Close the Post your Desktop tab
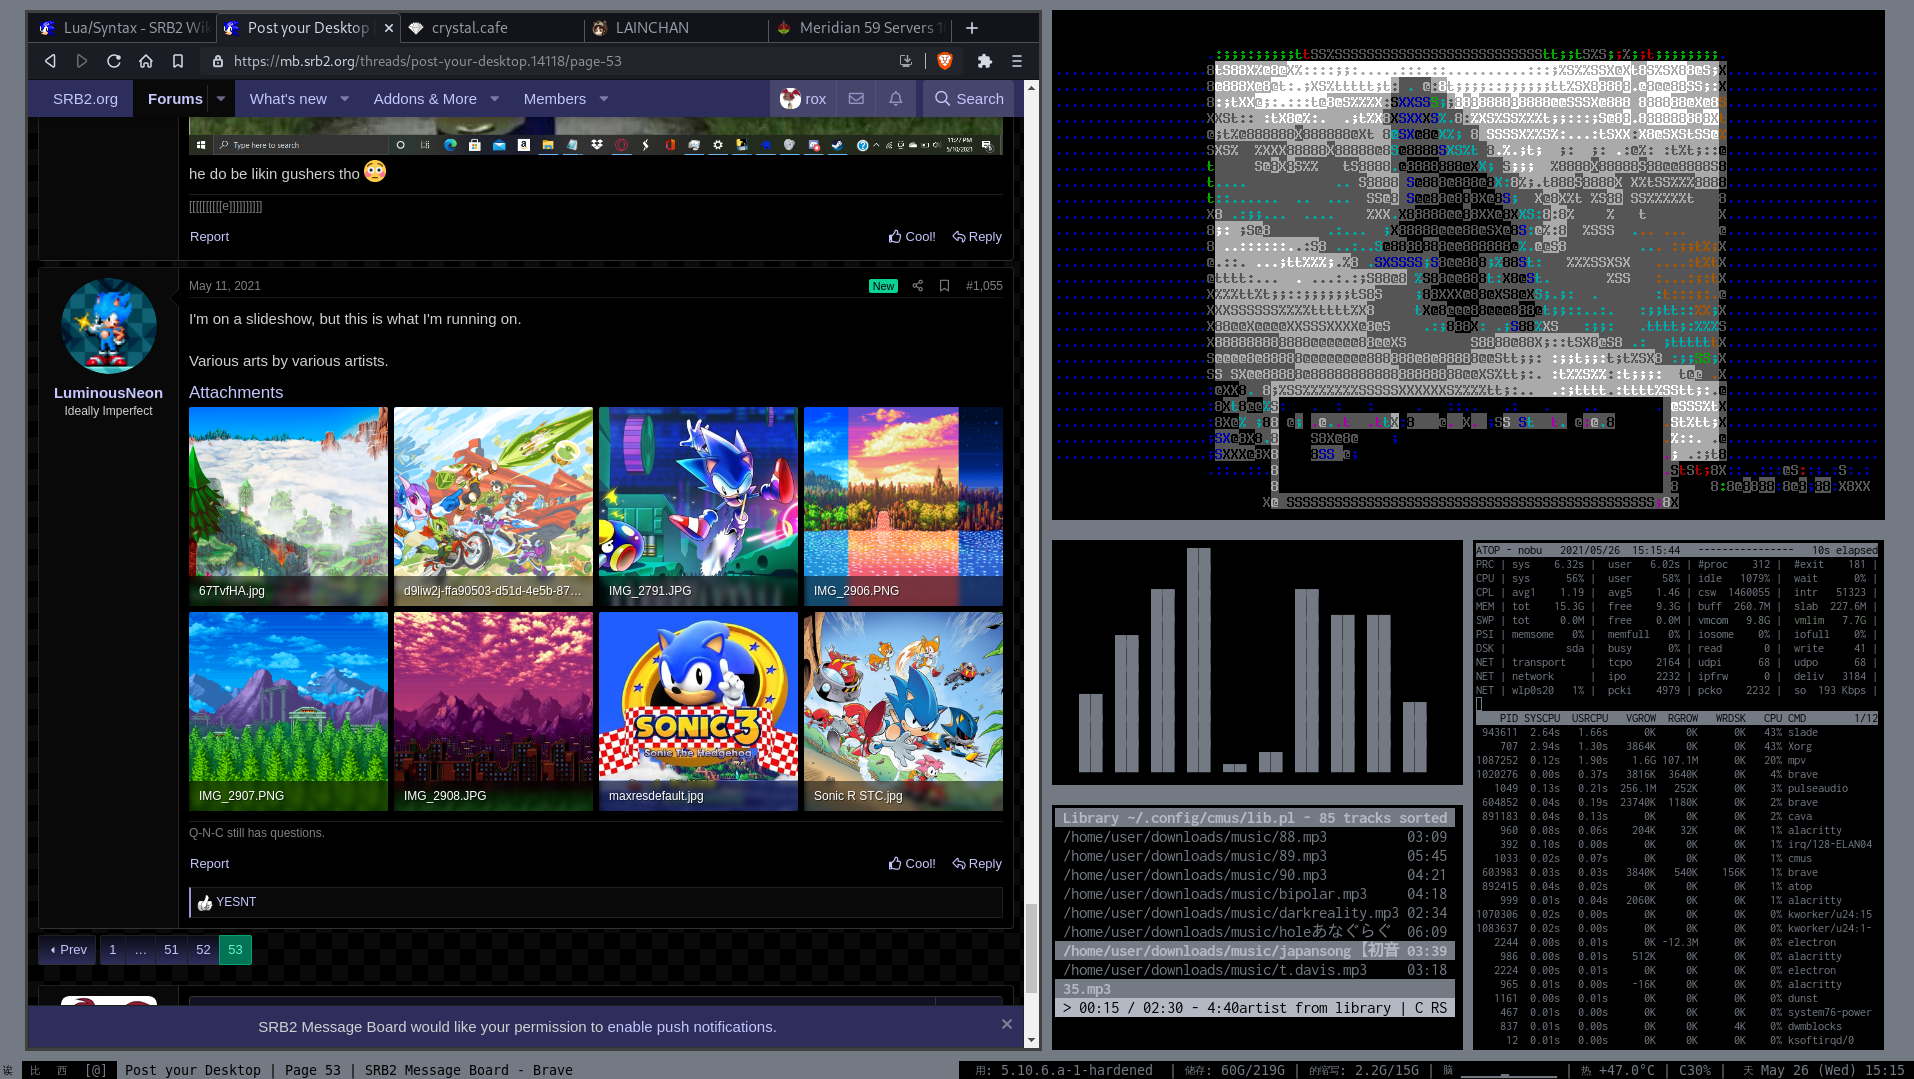The height and width of the screenshot is (1079, 1914). pyautogui.click(x=389, y=28)
